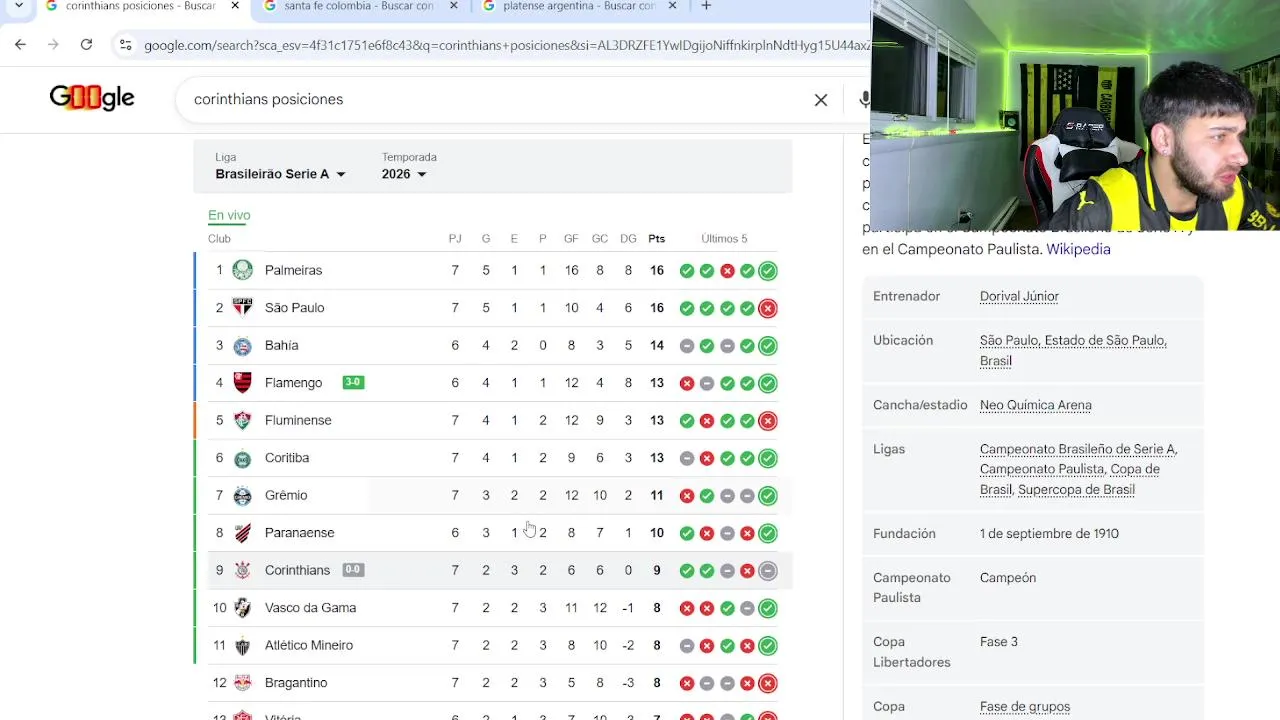The width and height of the screenshot is (1280, 720).
Task: Open the tab search dropdown arrow
Action: pos(18,6)
